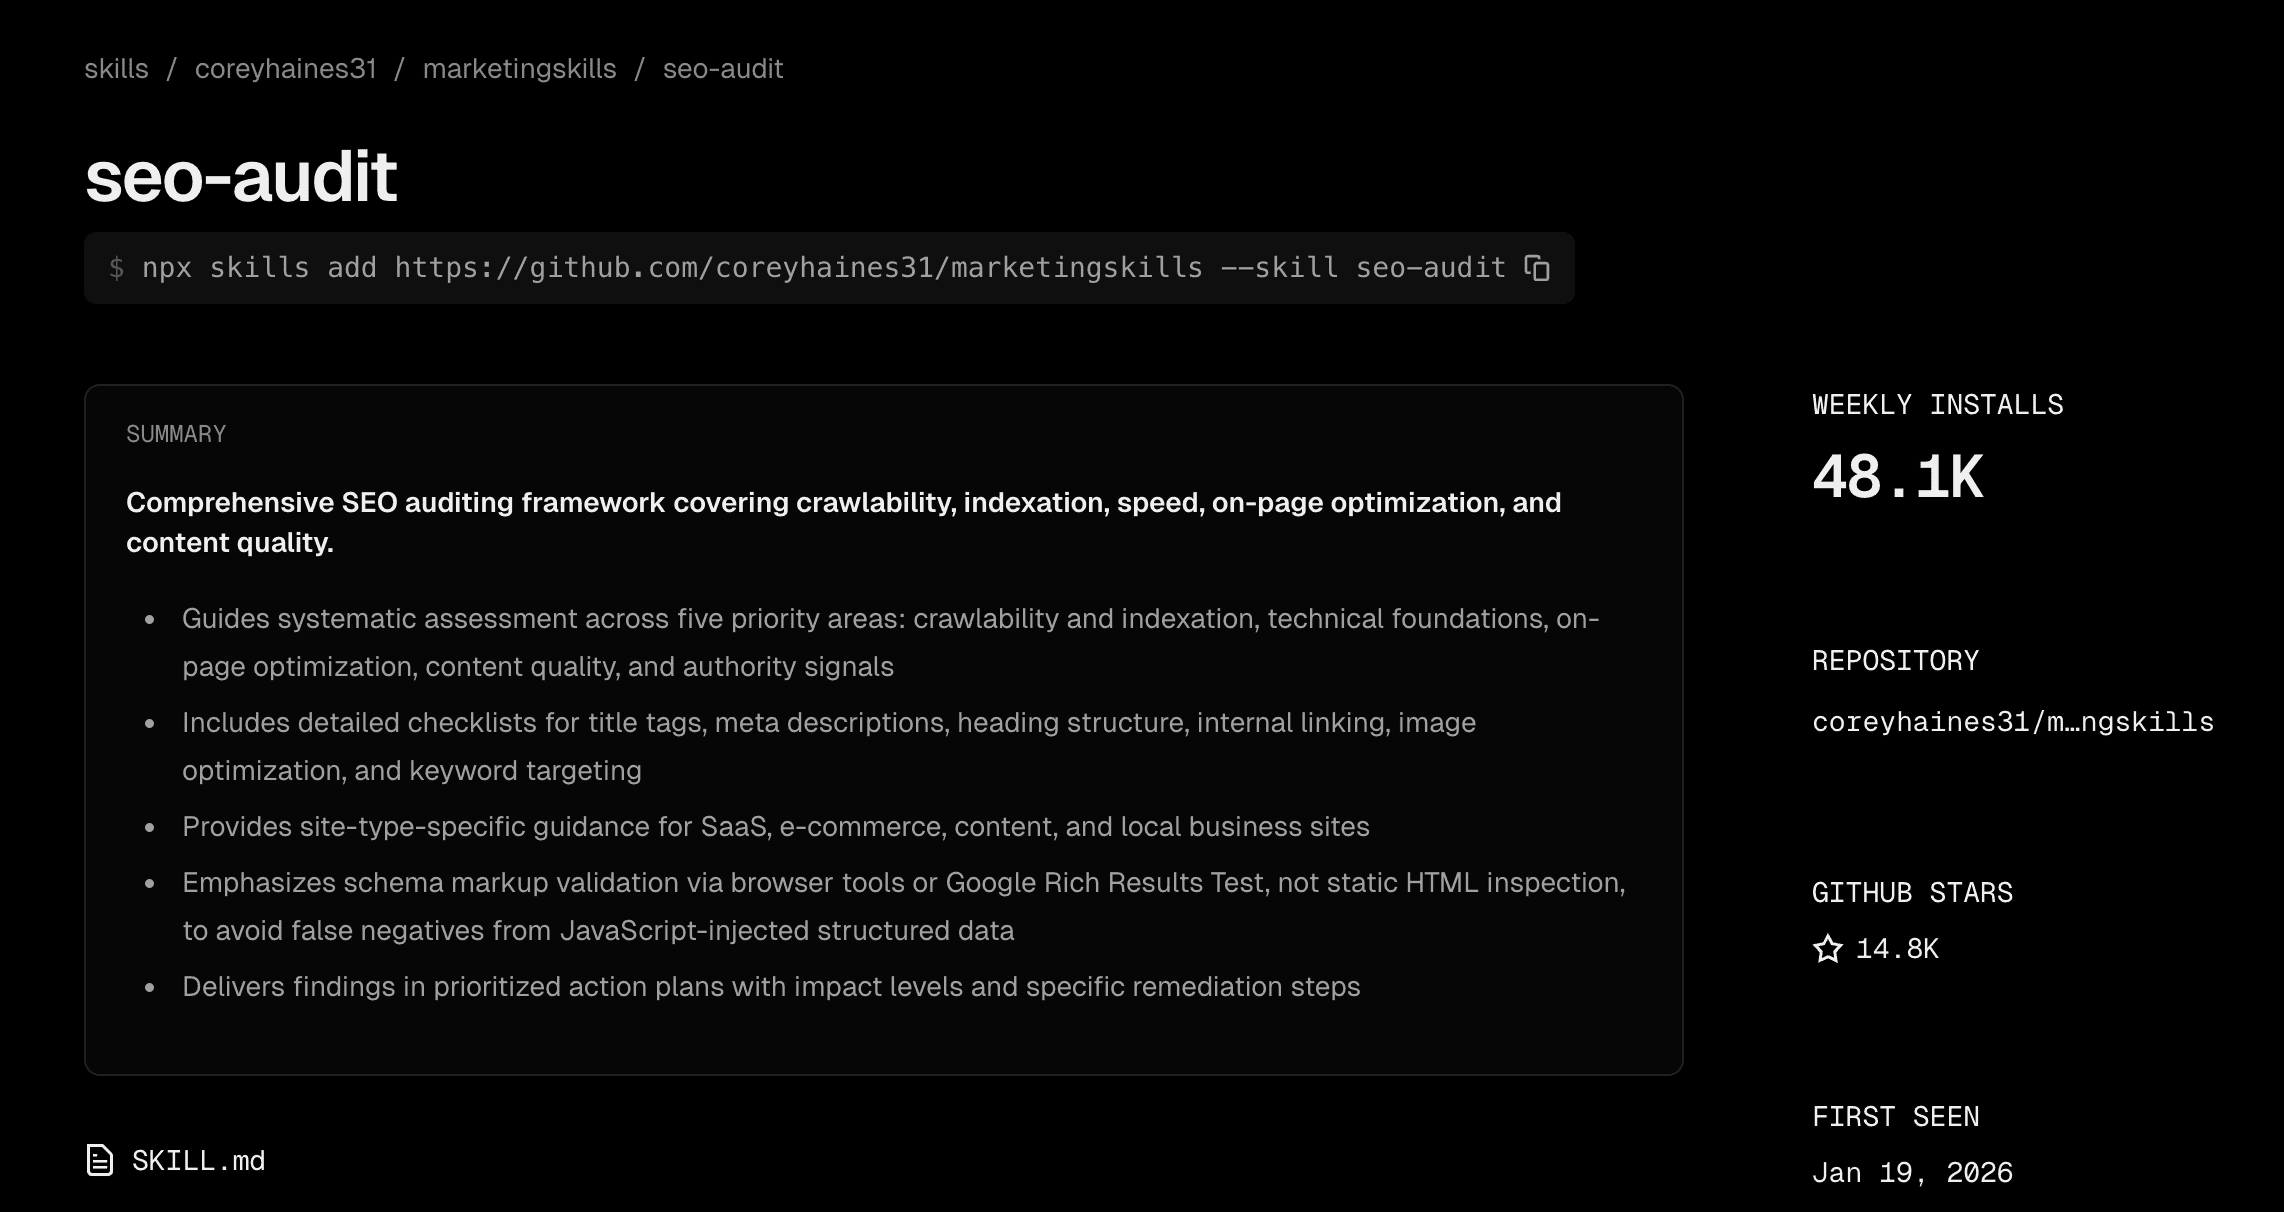Click the dollar prompt symbol in the command box
The width and height of the screenshot is (2284, 1212).
click(x=117, y=268)
